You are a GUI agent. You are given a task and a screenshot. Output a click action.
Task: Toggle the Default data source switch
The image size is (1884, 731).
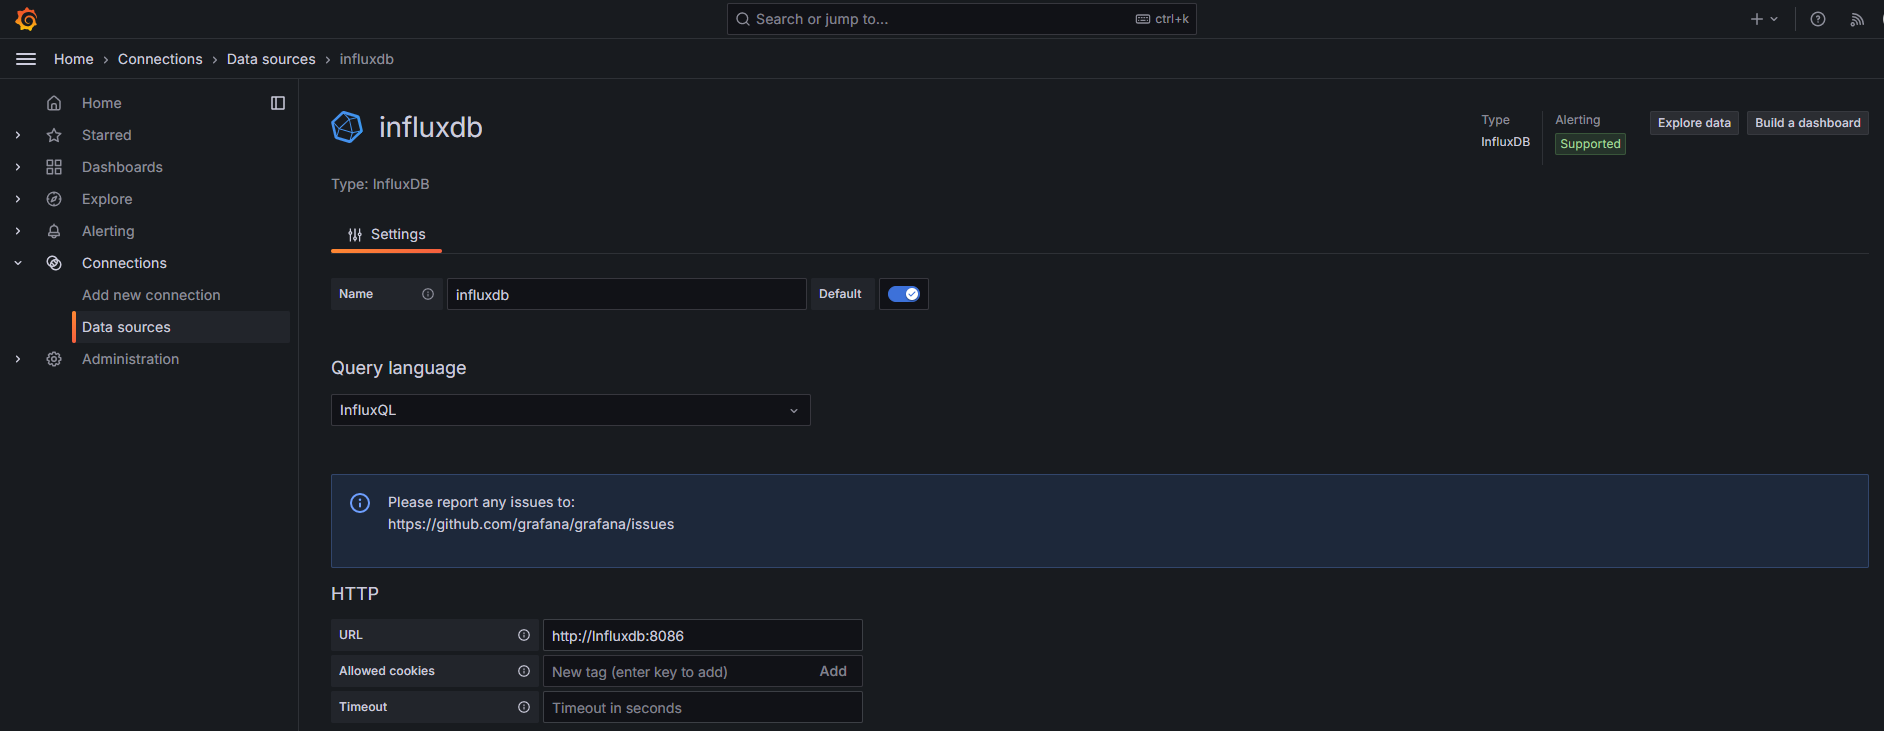[904, 294]
